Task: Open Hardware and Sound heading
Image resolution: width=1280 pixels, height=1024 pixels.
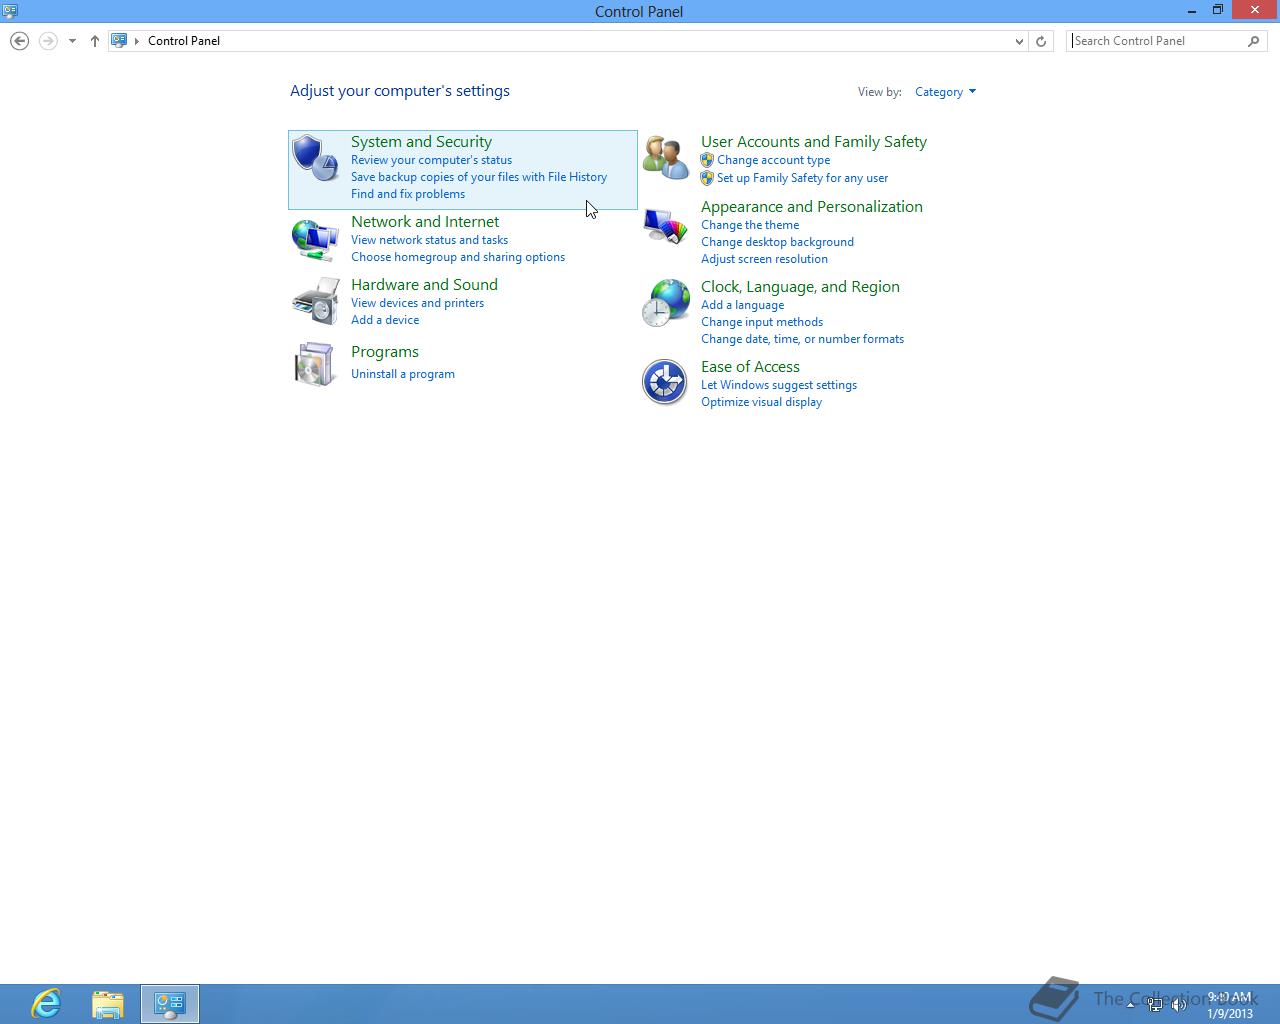Action: 424,285
